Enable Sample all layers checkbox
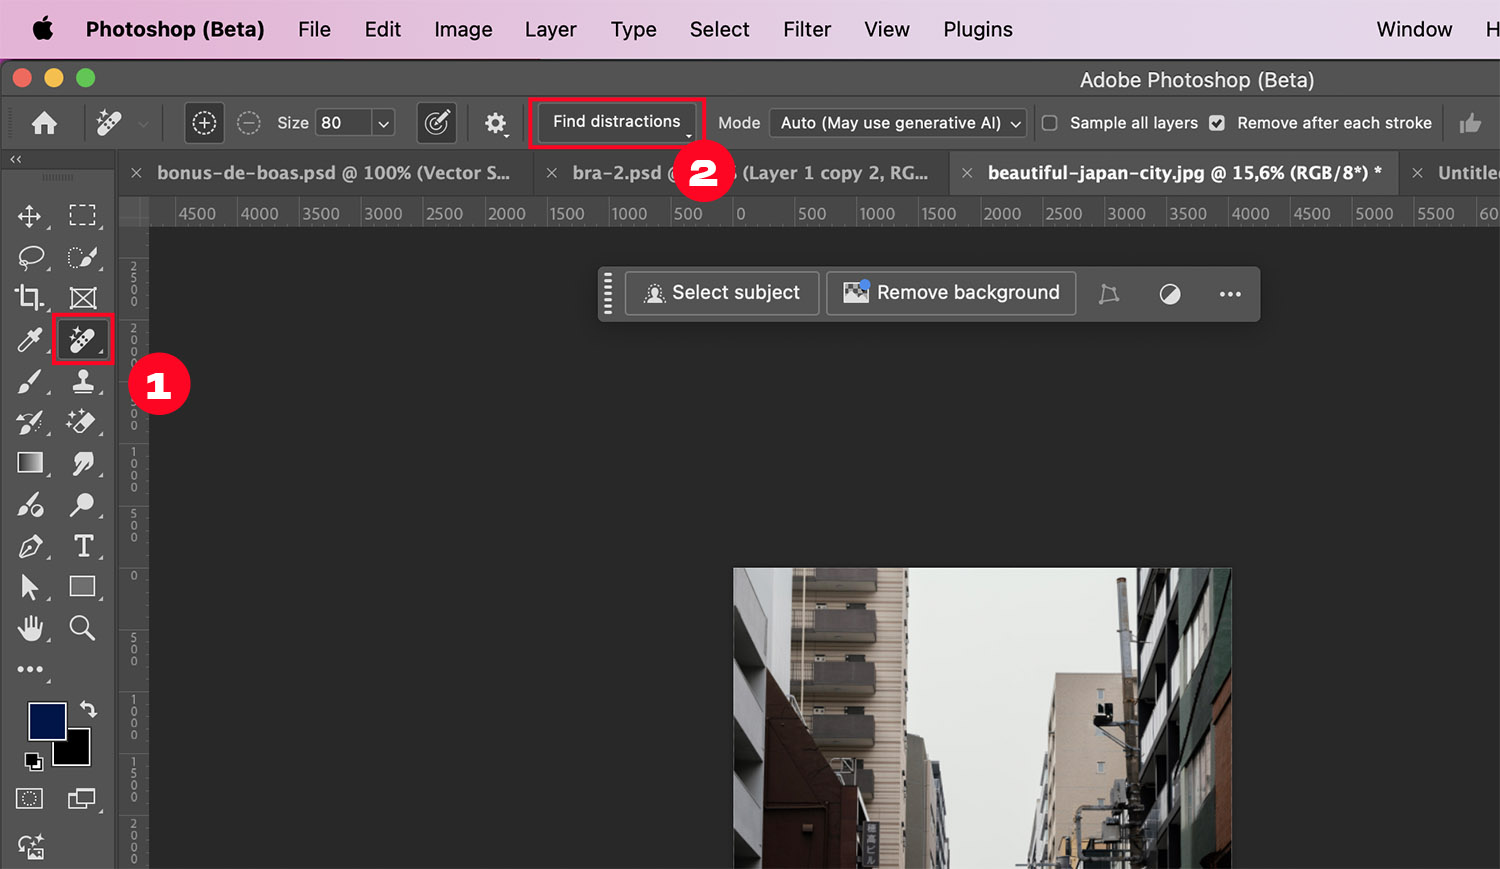This screenshot has width=1500, height=869. (x=1049, y=123)
